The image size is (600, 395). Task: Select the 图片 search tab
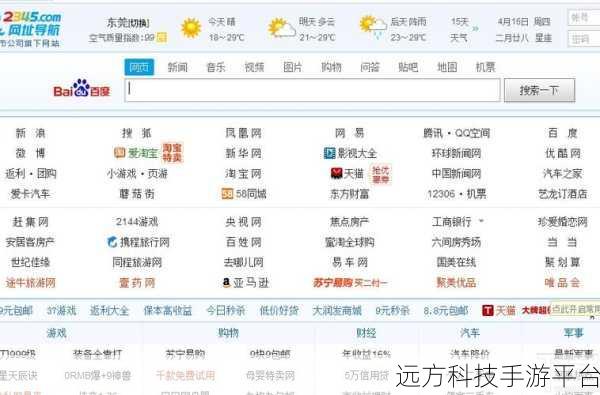coord(293,67)
